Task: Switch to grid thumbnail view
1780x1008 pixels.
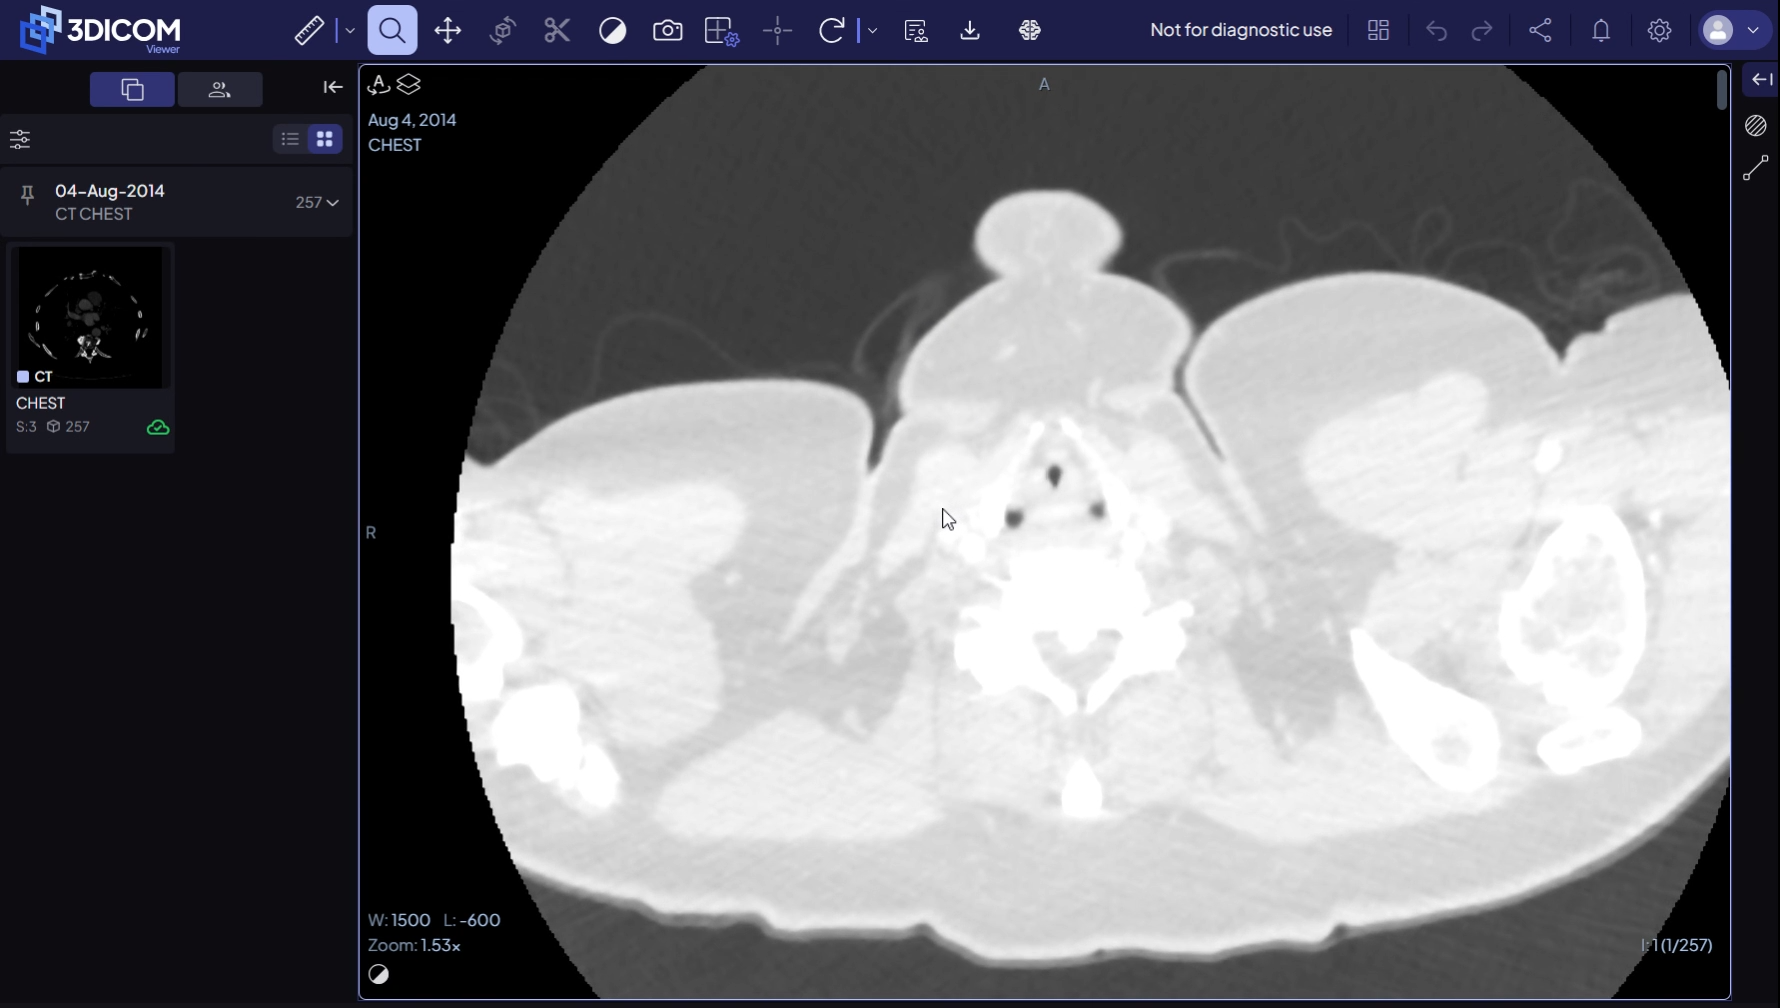Action: [325, 139]
